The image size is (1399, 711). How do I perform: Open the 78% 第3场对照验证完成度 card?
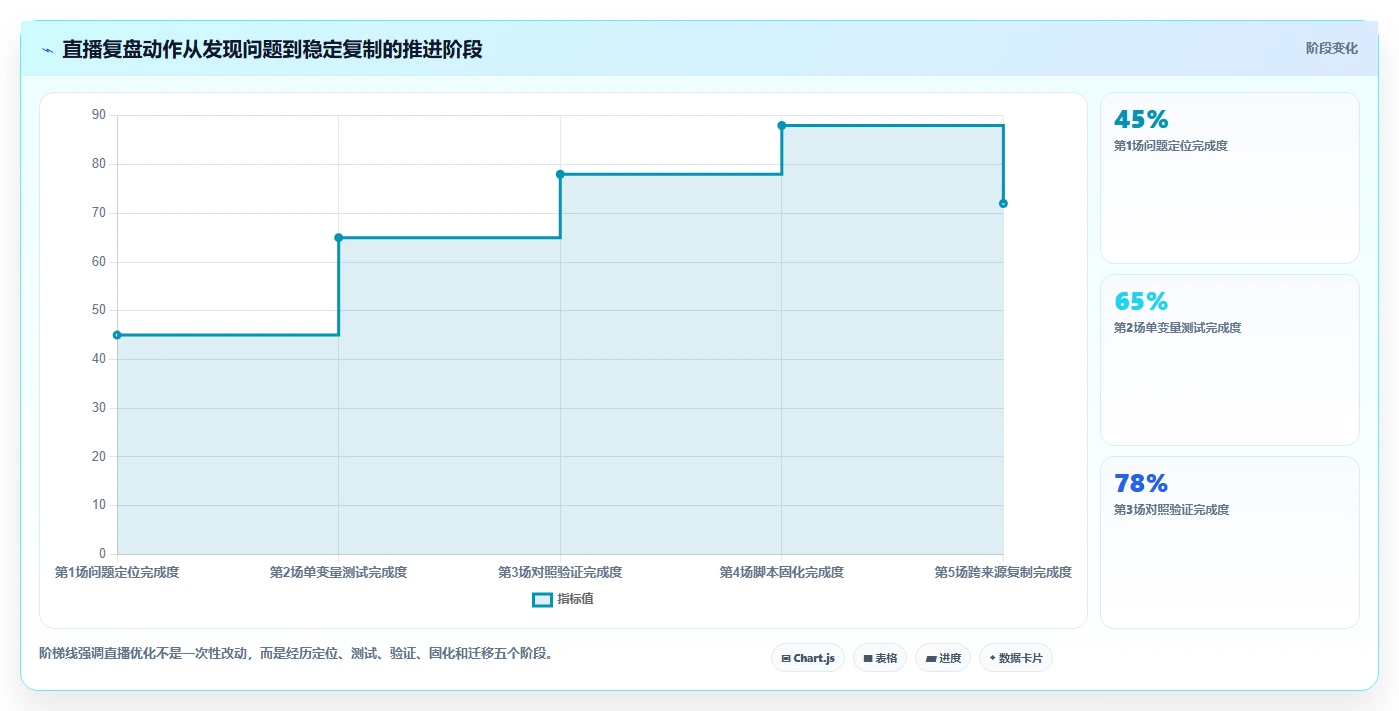pyautogui.click(x=1230, y=542)
